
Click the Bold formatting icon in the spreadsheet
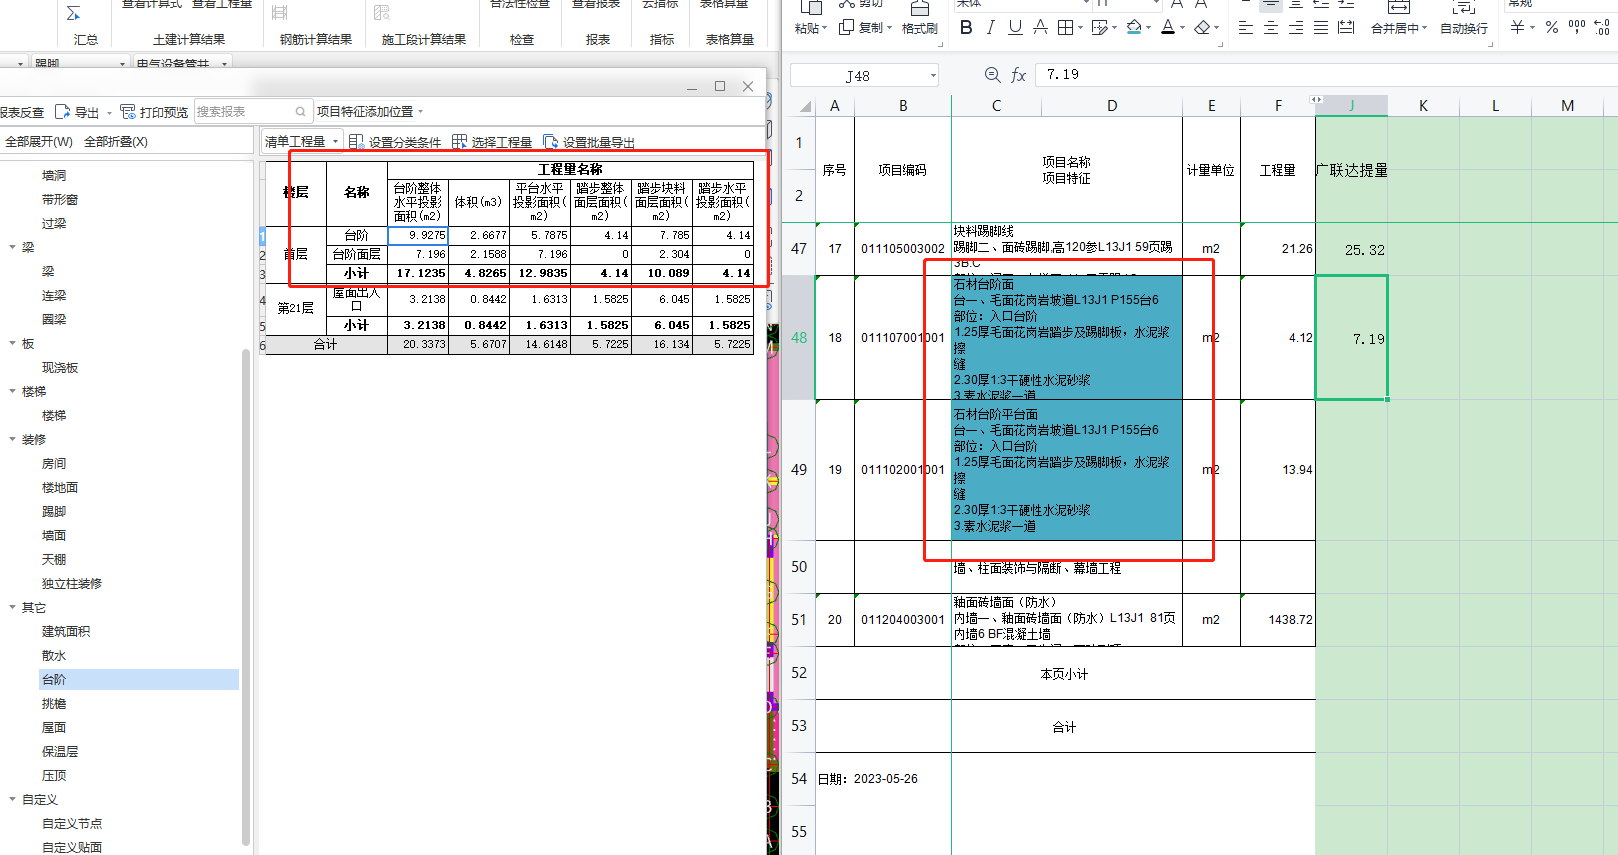966,28
